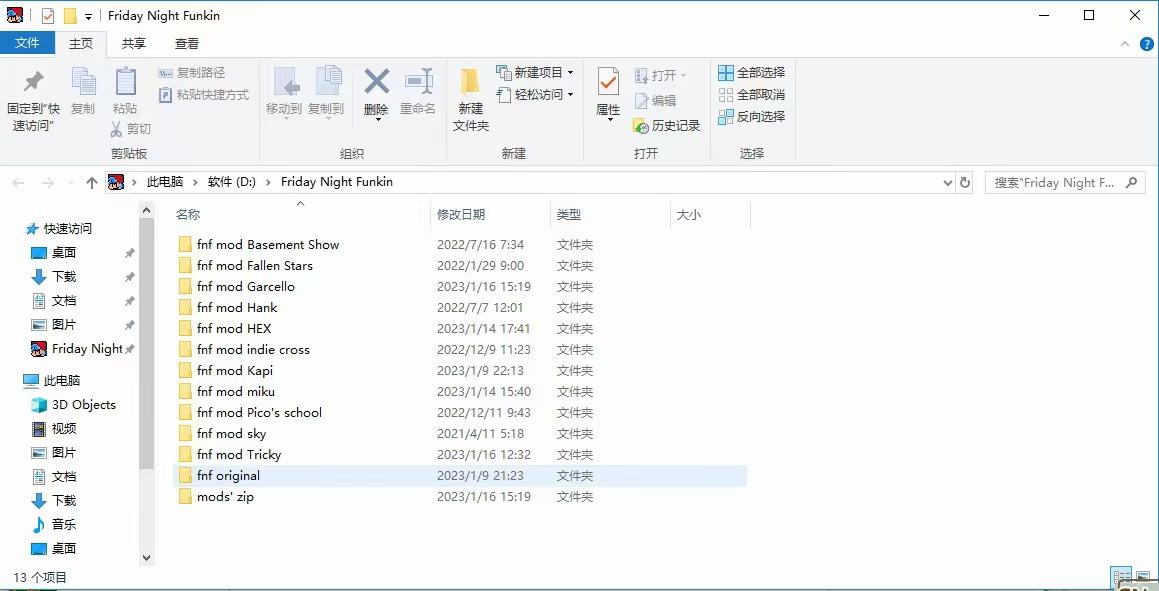Screen dimensions: 1159x591
Task: Open the Open (打开) dropdown in ribbon
Action: [683, 75]
